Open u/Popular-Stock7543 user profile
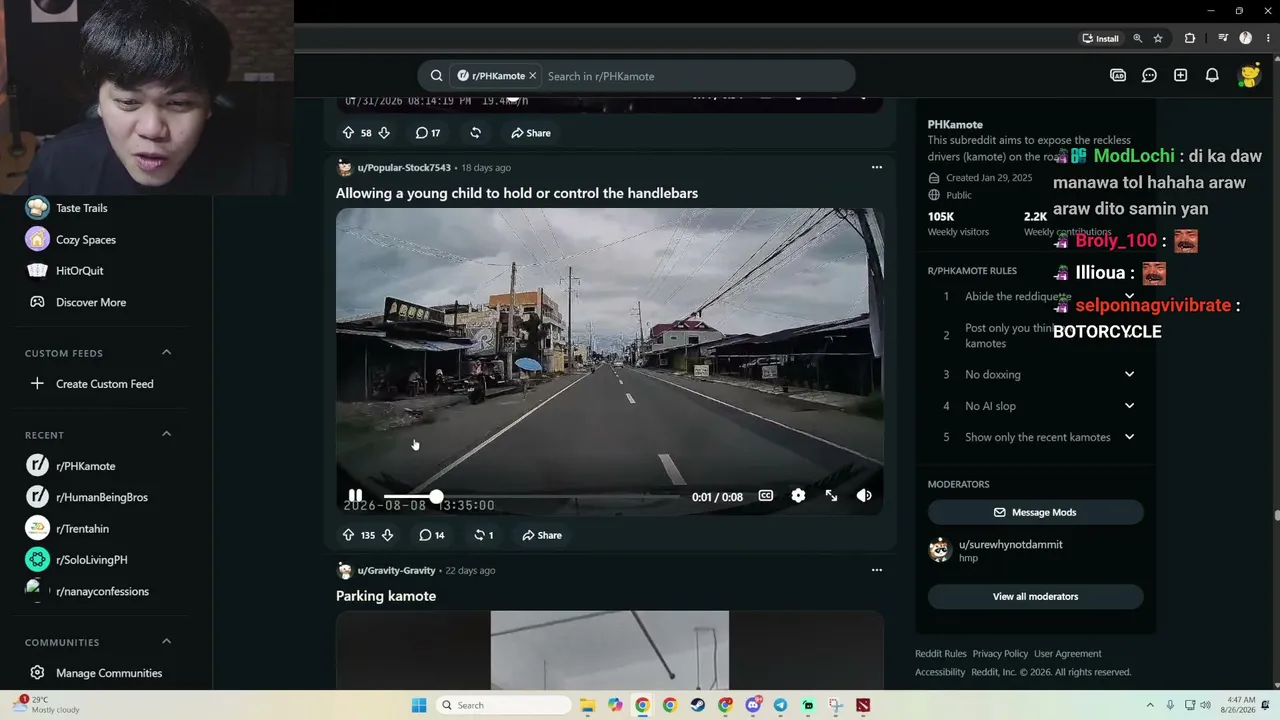Viewport: 1280px width, 720px height. (x=404, y=168)
